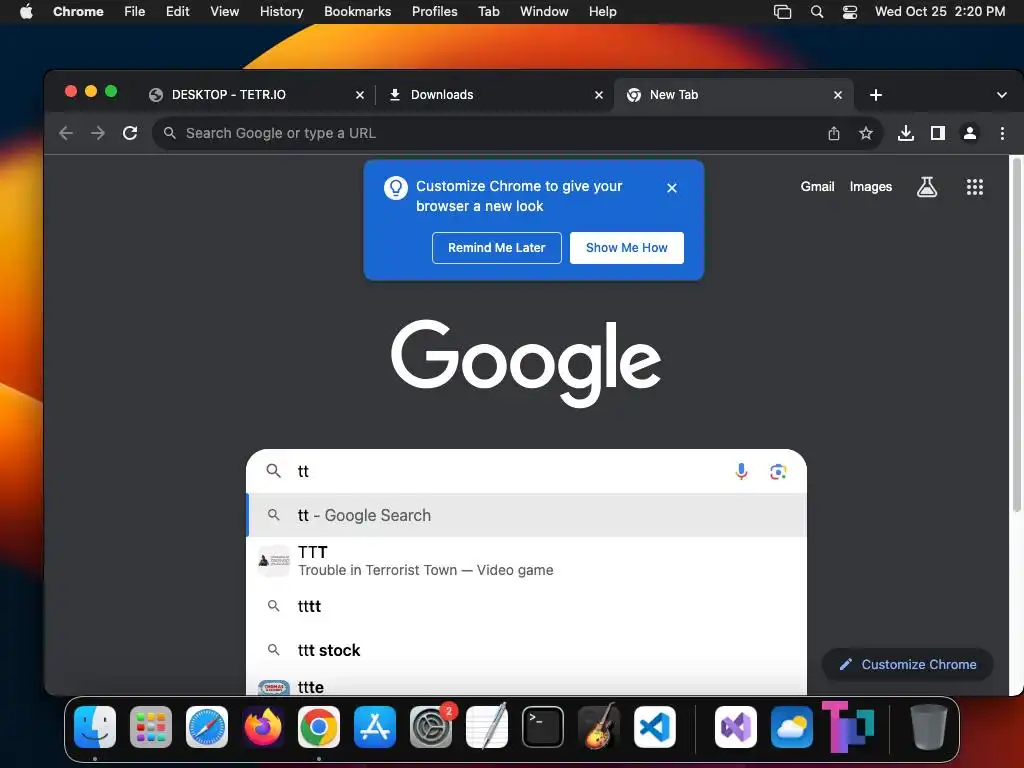Open the Chrome app menu
Image resolution: width=1024 pixels, height=768 pixels.
click(x=78, y=12)
